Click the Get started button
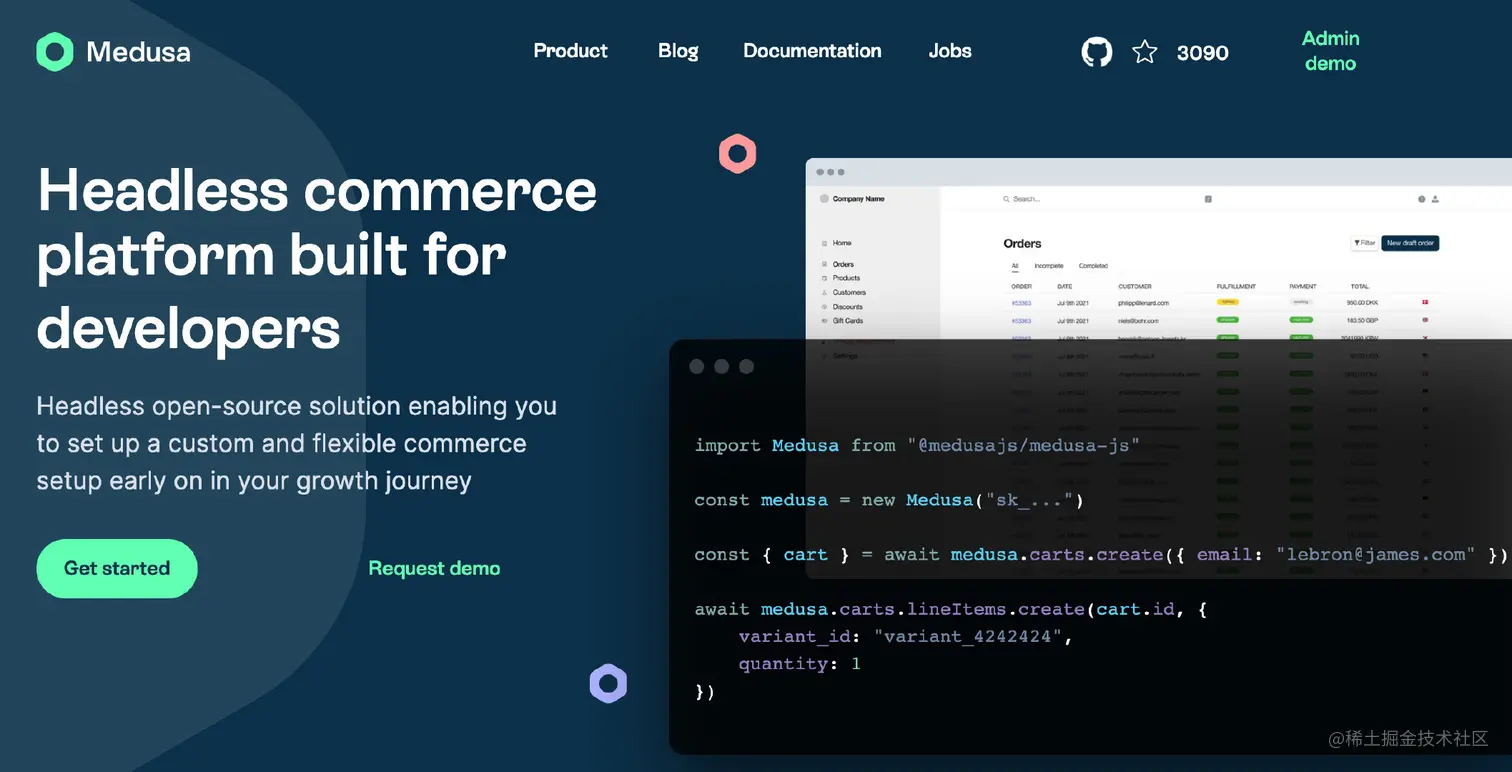The height and width of the screenshot is (772, 1512). click(117, 568)
